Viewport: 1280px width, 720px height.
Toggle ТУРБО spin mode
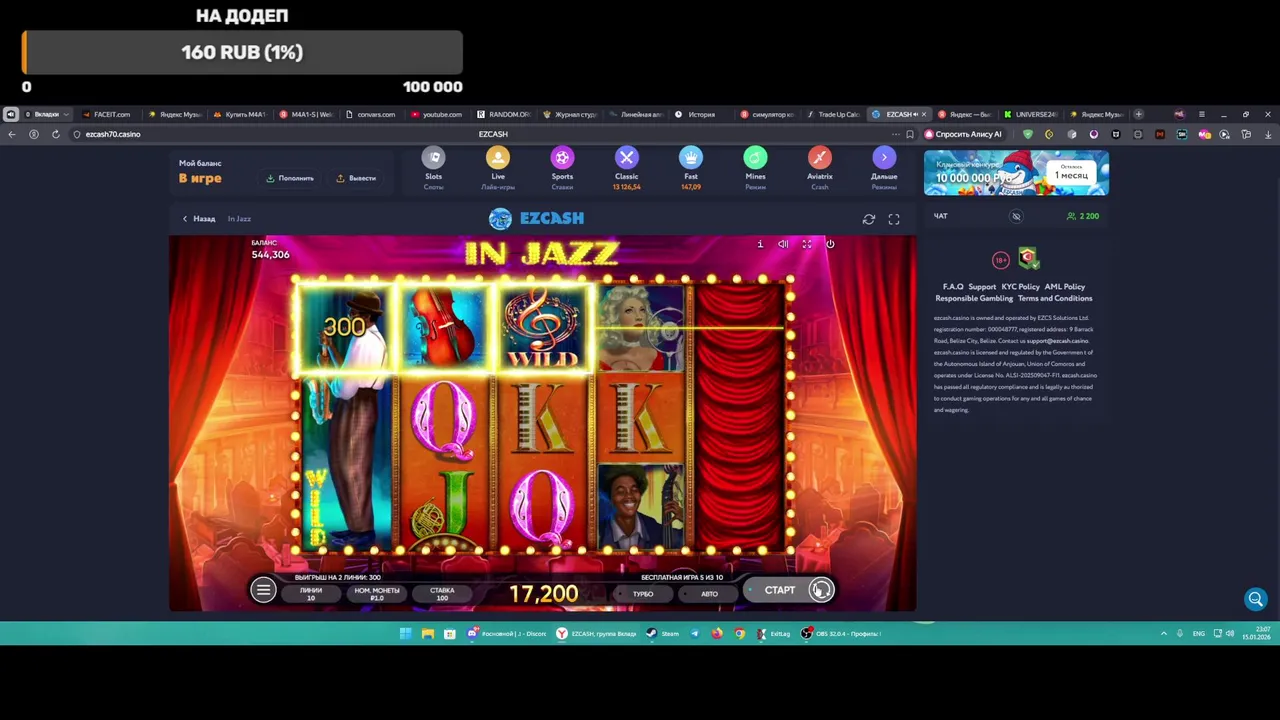(x=643, y=594)
